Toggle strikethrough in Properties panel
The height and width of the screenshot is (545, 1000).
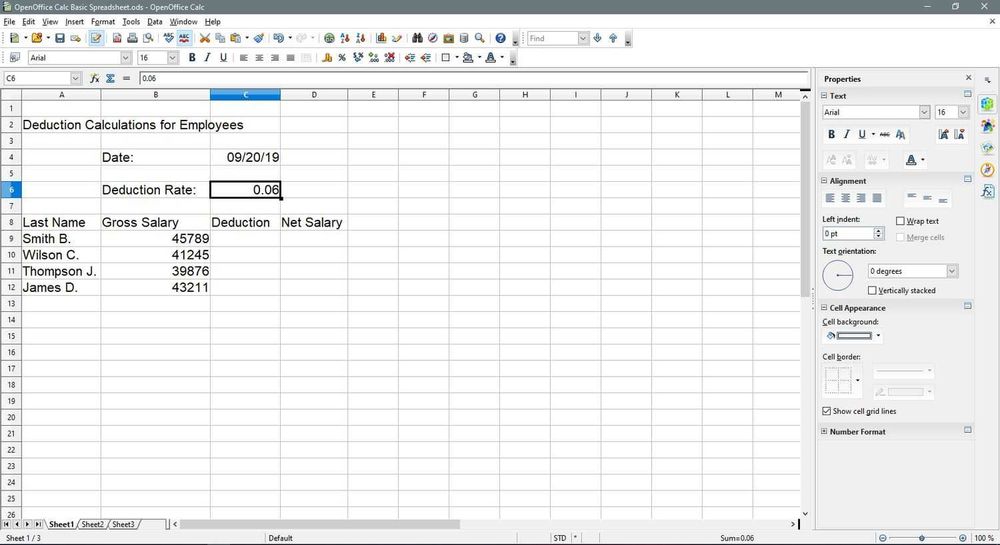coord(885,134)
